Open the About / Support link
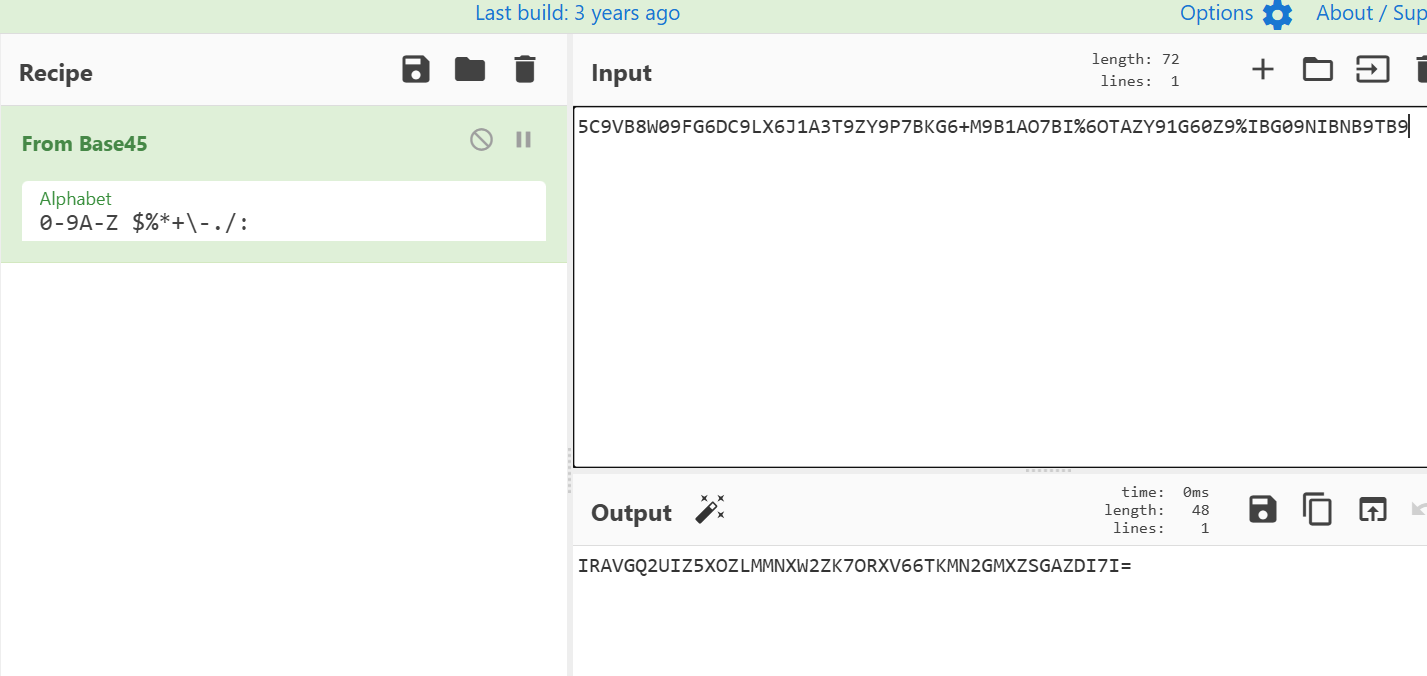The width and height of the screenshot is (1427, 676). [1370, 13]
